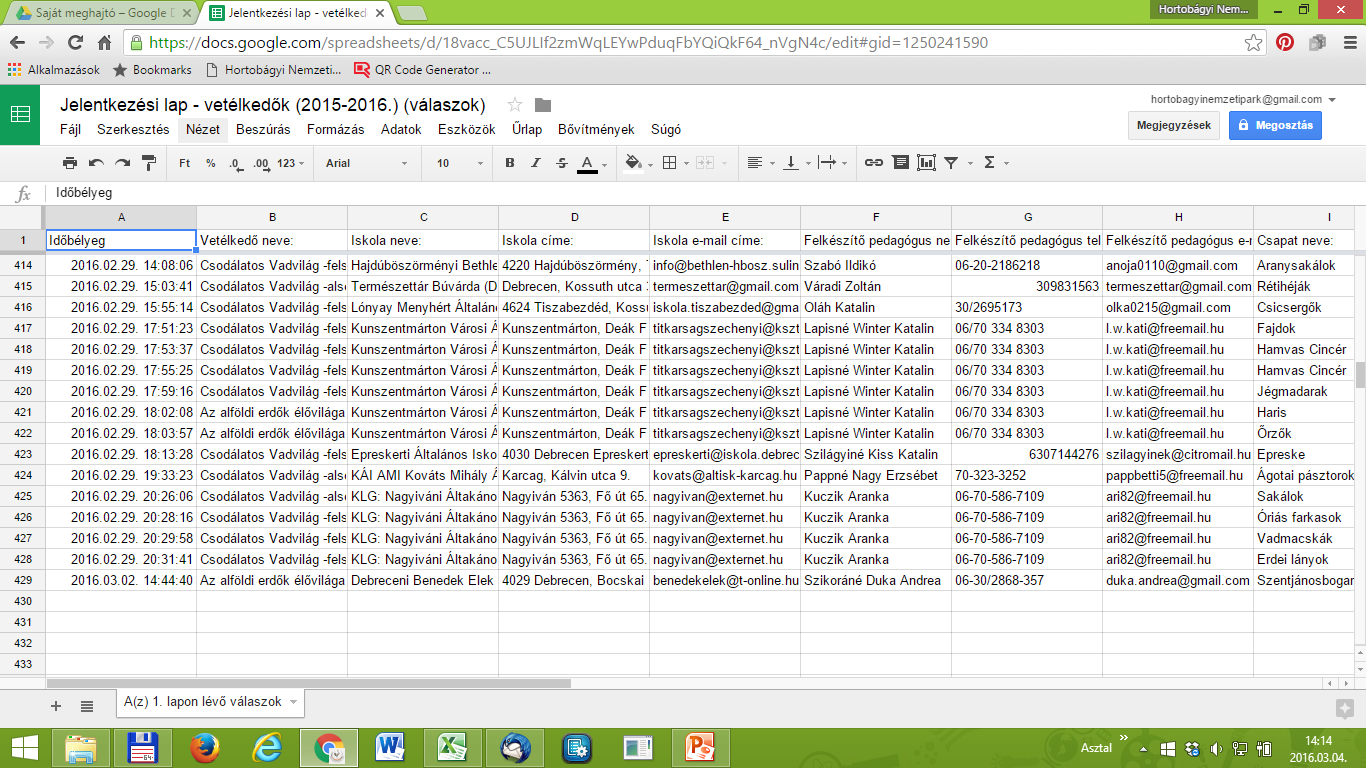Format cells as percent
This screenshot has width=1366, height=768.
(210, 163)
